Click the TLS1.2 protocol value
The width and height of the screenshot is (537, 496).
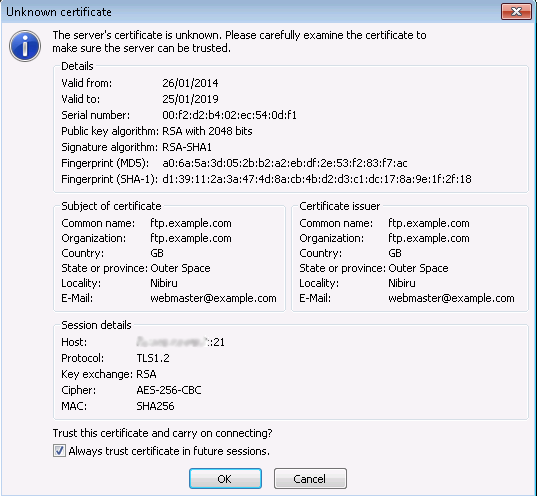click(153, 358)
